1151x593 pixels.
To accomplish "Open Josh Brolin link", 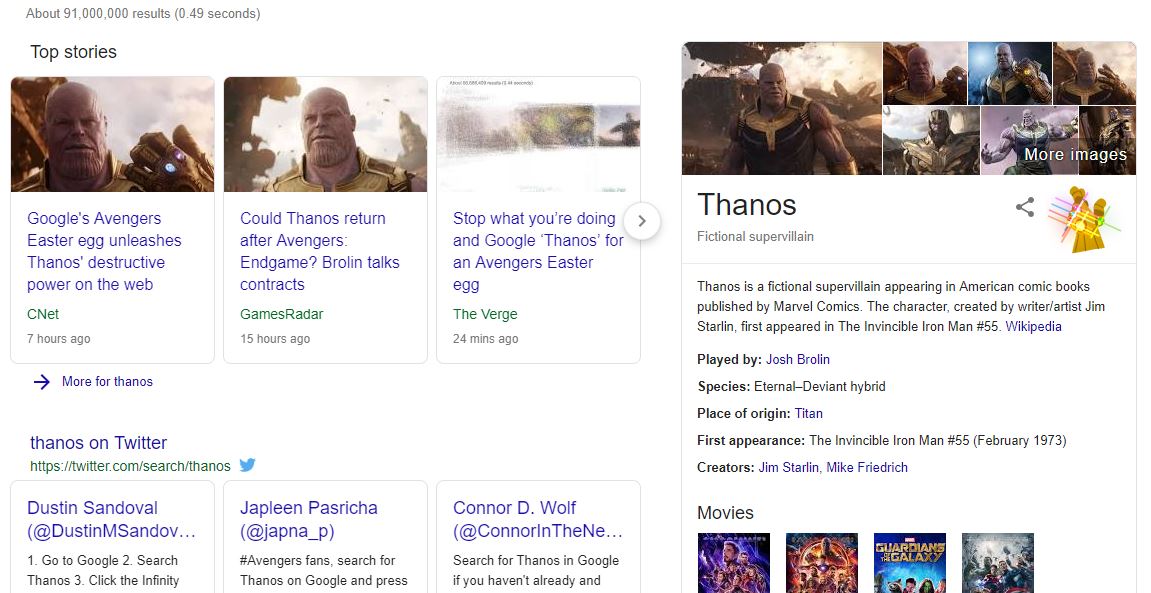I will [798, 360].
